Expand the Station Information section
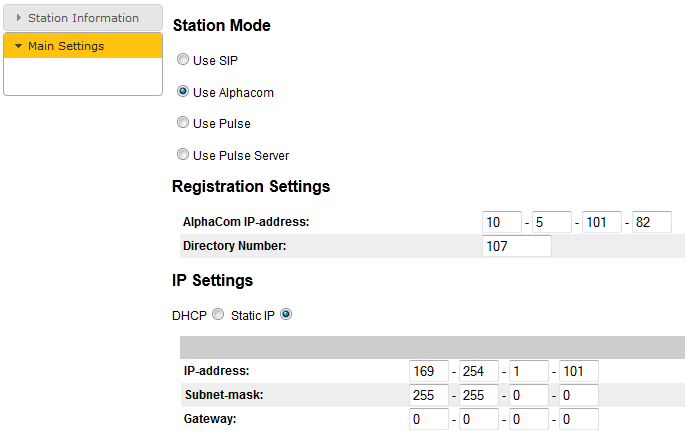This screenshot has width=685, height=436. click(82, 18)
